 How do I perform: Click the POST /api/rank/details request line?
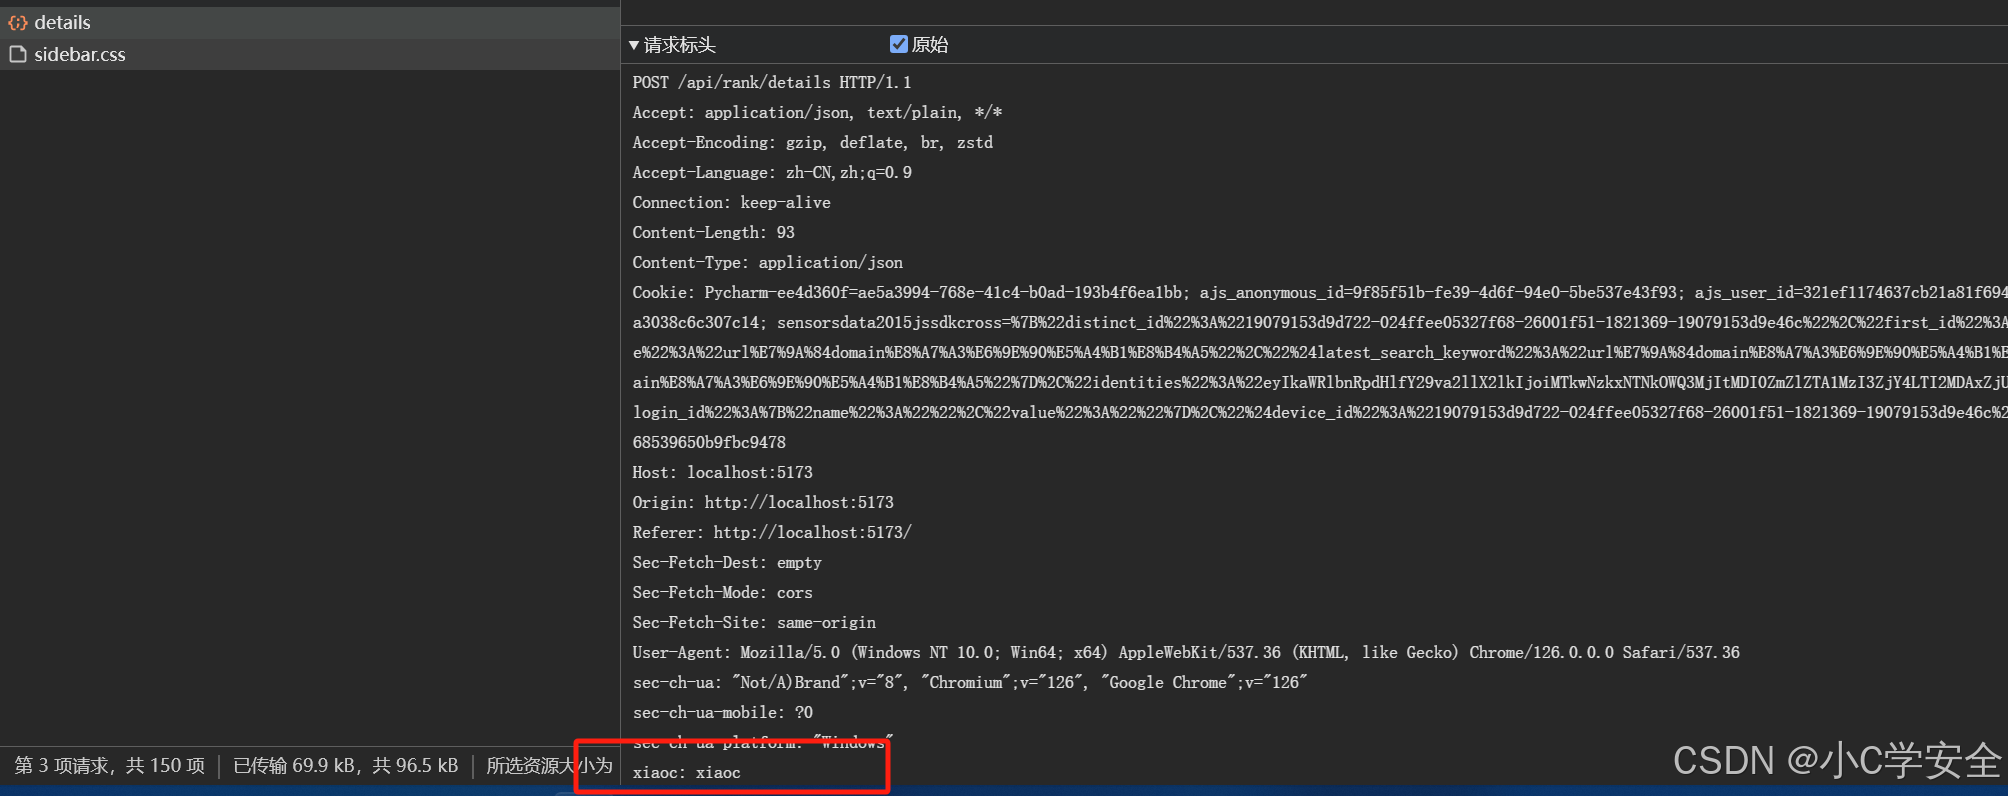pyautogui.click(x=772, y=82)
